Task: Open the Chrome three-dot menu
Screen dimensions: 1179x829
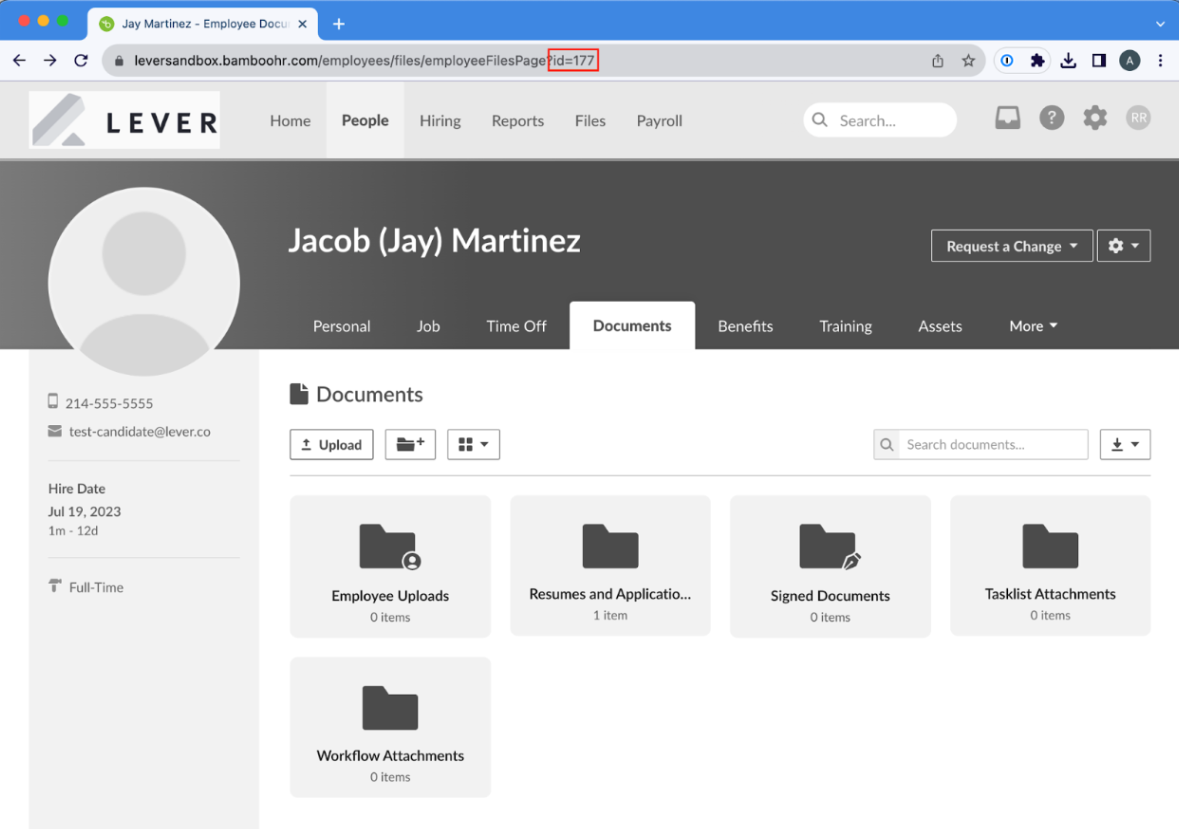Action: 1160,61
